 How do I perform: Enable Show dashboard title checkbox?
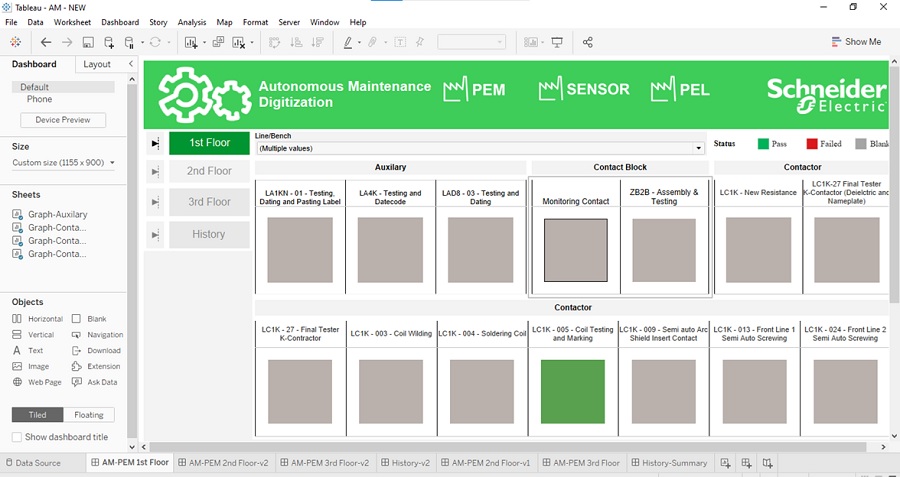tap(17, 437)
